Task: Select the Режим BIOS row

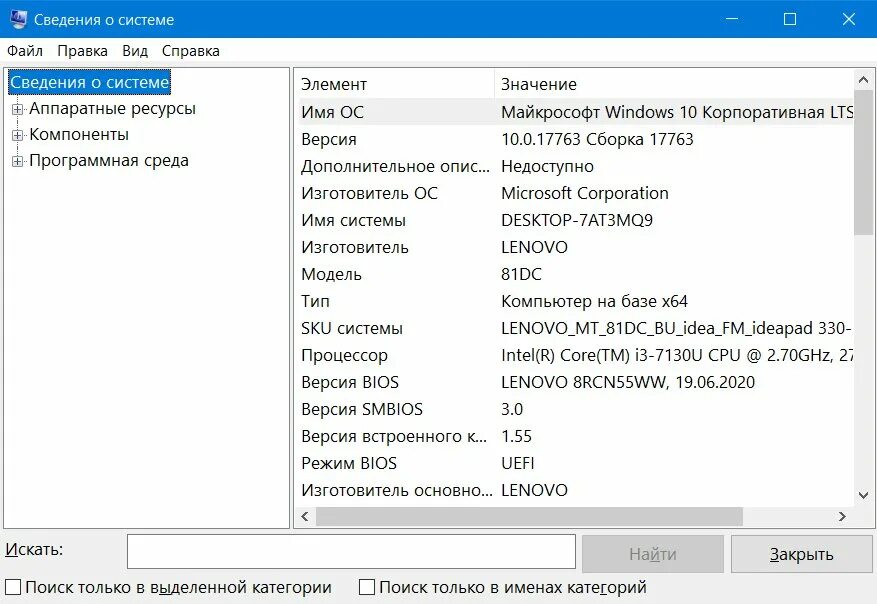Action: point(576,463)
